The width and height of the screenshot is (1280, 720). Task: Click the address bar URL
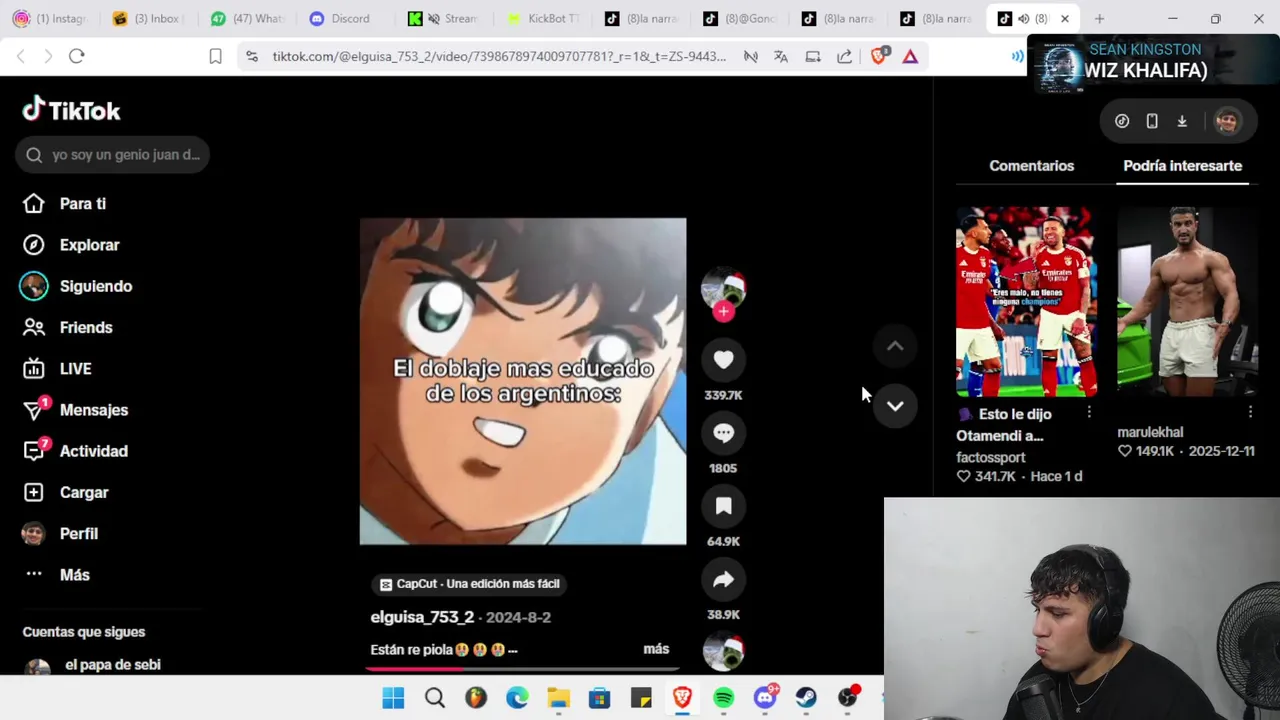click(x=499, y=57)
